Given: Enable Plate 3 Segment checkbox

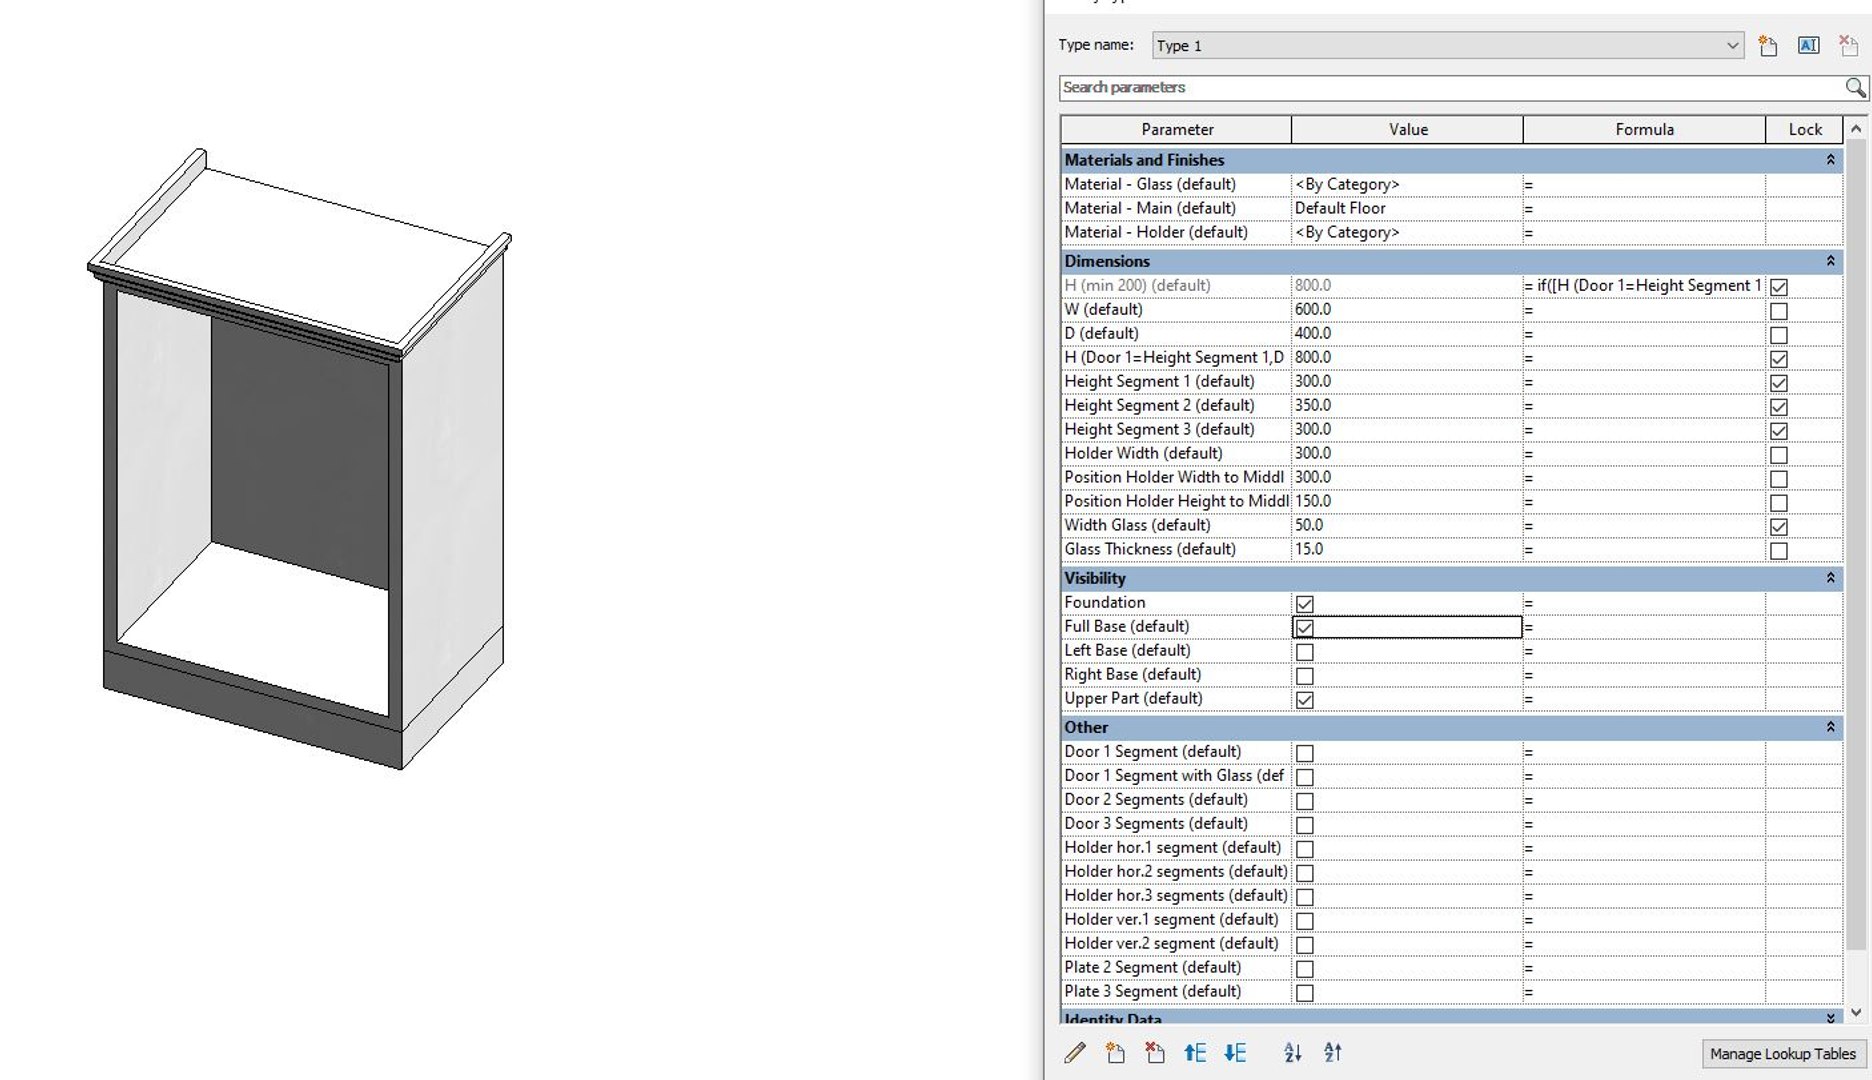Looking at the screenshot, I should pyautogui.click(x=1304, y=993).
